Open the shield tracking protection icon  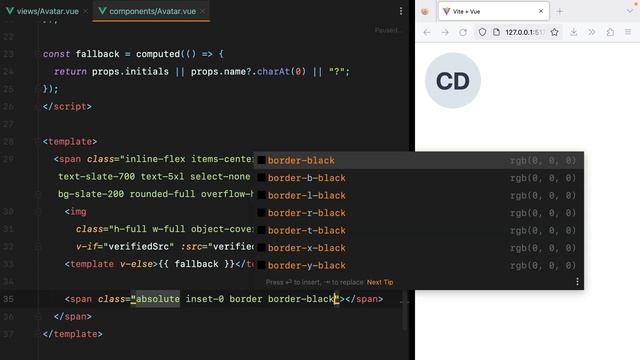click(482, 32)
